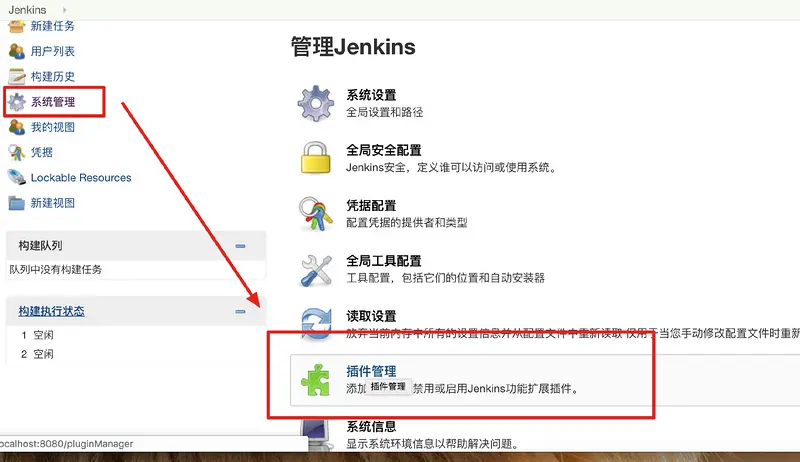Viewport: 800px width, 462px height.
Task: Click the 配置凭据的提供者和类型 description
Action: tap(407, 223)
